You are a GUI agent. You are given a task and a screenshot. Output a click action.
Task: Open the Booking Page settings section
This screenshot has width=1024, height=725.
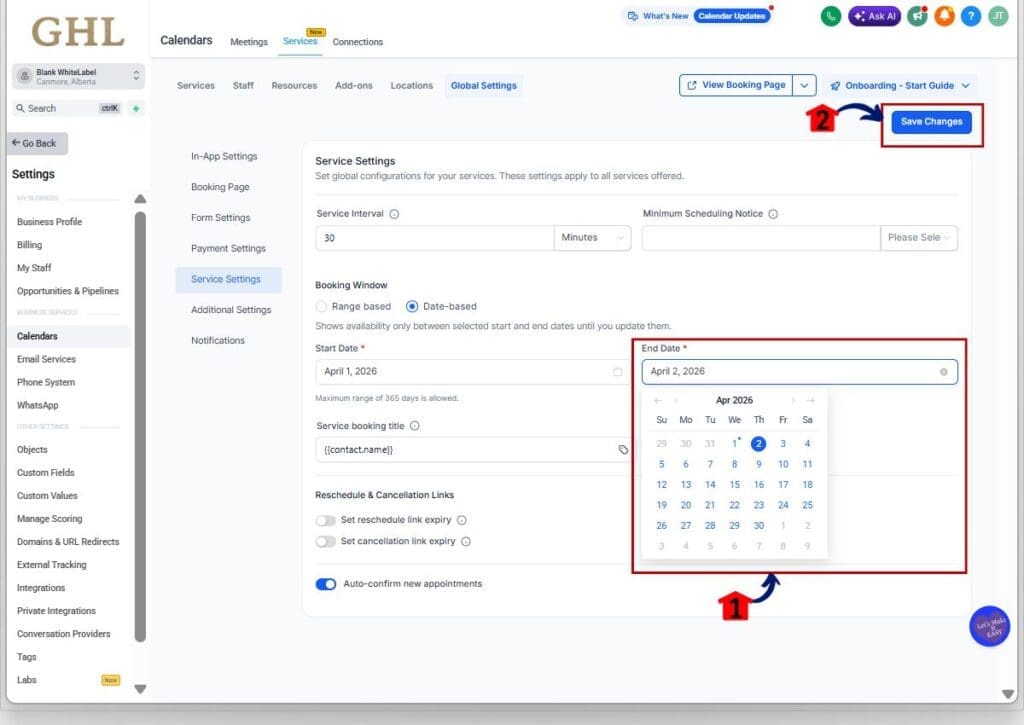point(220,187)
